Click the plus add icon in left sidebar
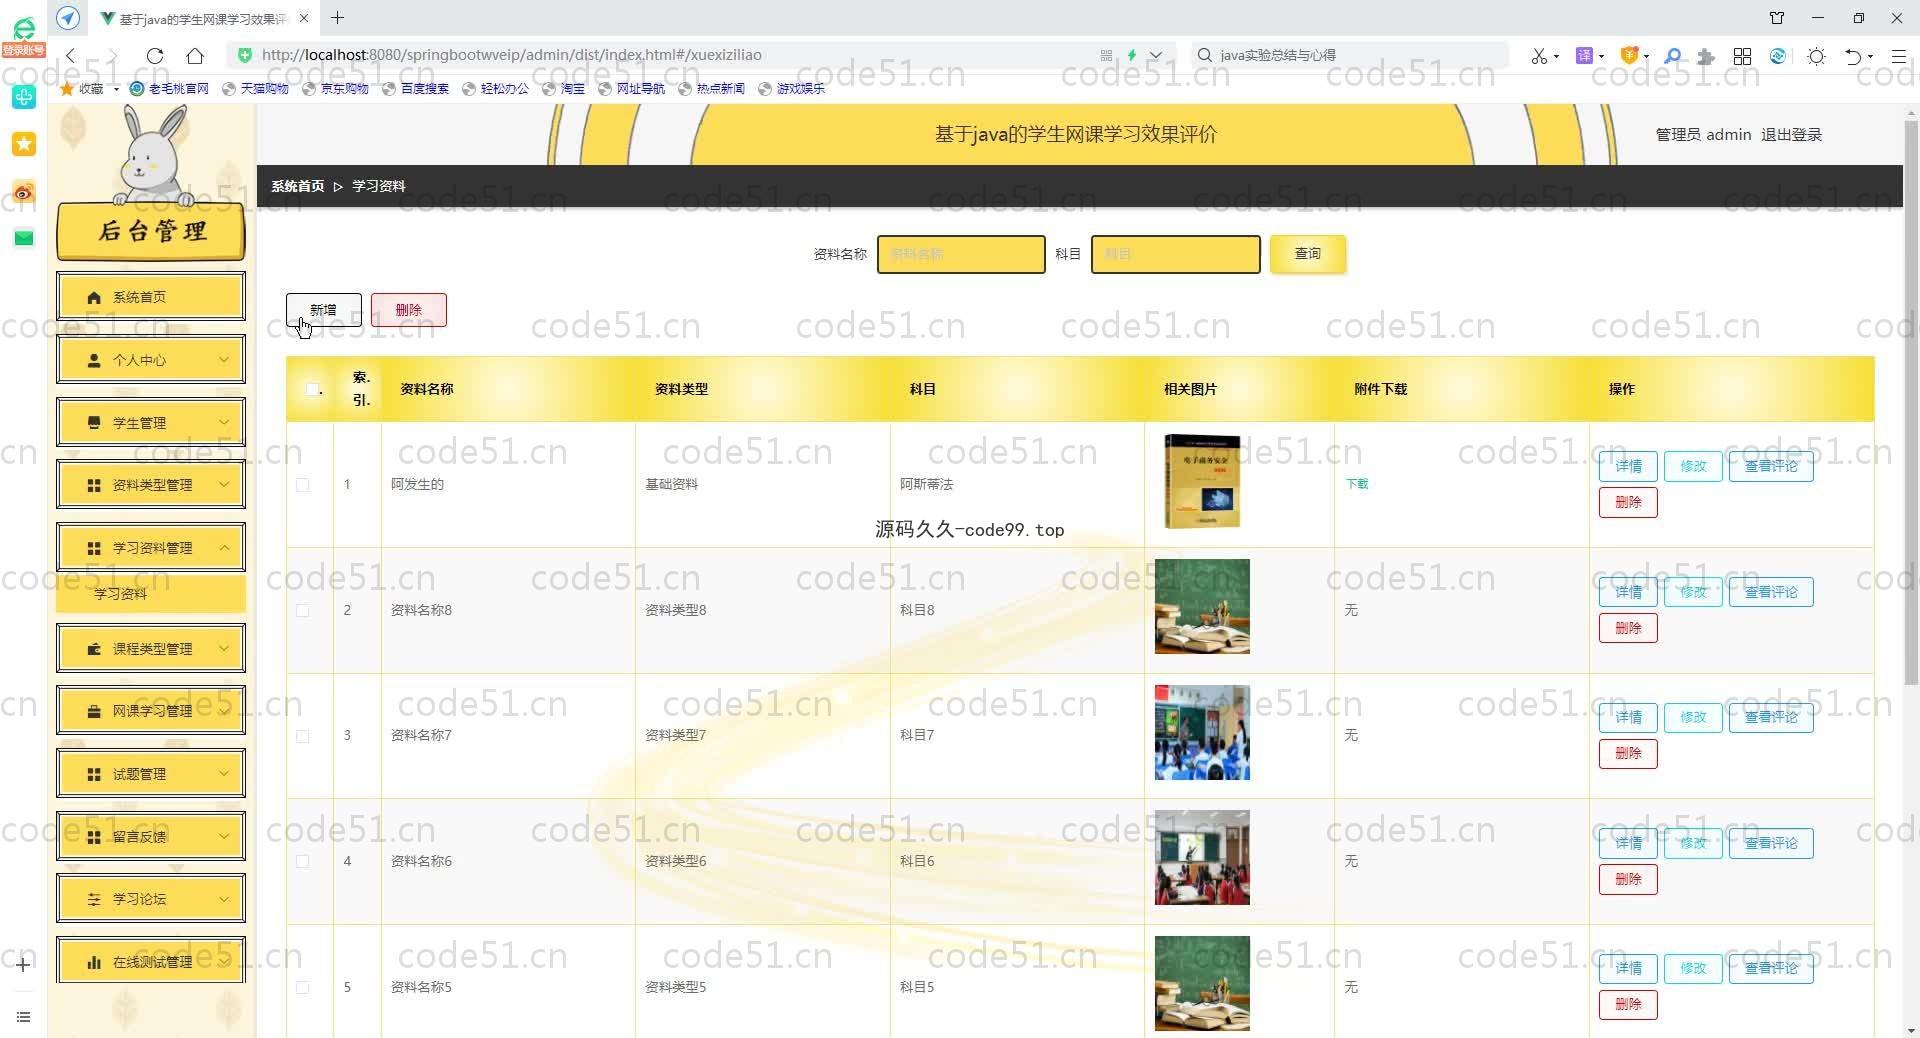The width and height of the screenshot is (1920, 1038). pos(24,964)
